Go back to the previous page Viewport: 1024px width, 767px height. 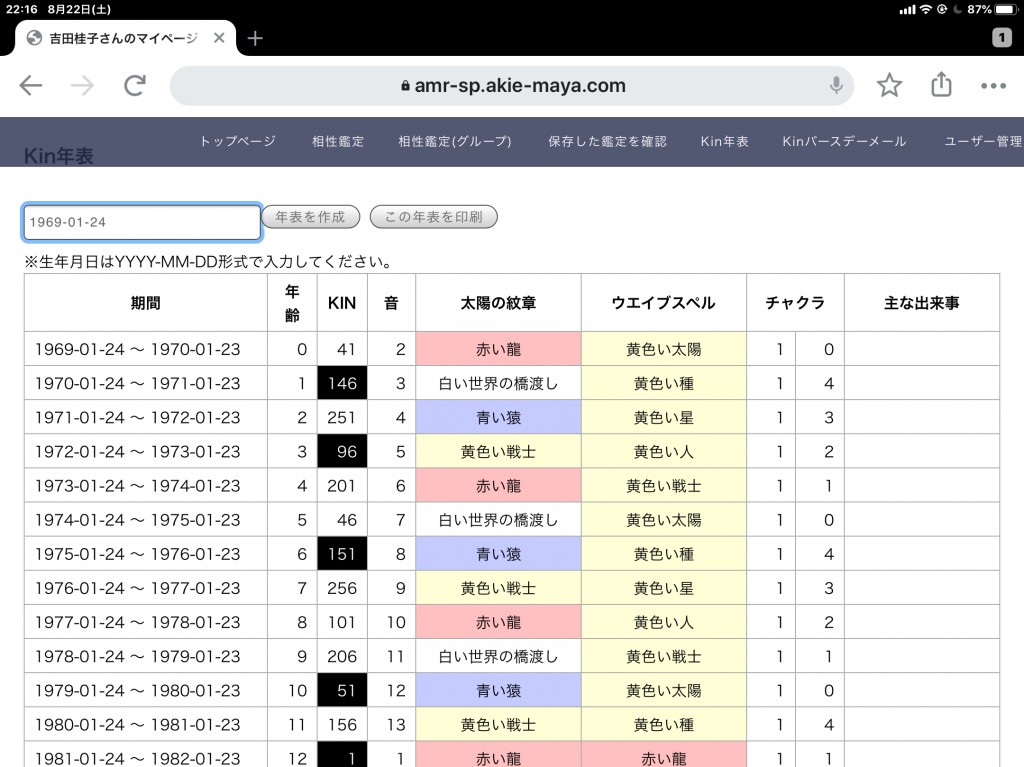31,86
